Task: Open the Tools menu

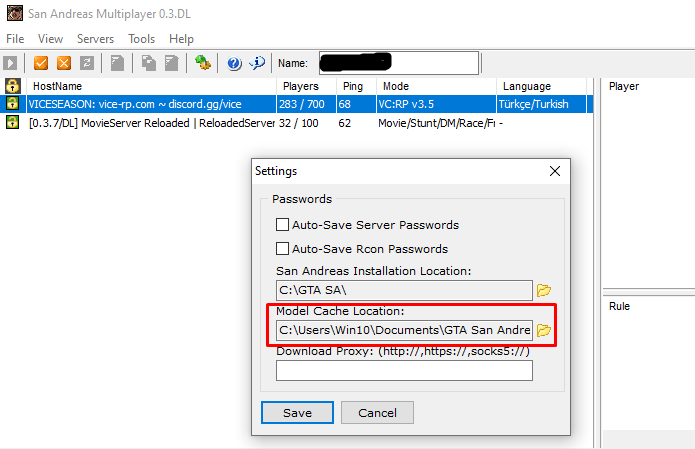Action: point(141,39)
